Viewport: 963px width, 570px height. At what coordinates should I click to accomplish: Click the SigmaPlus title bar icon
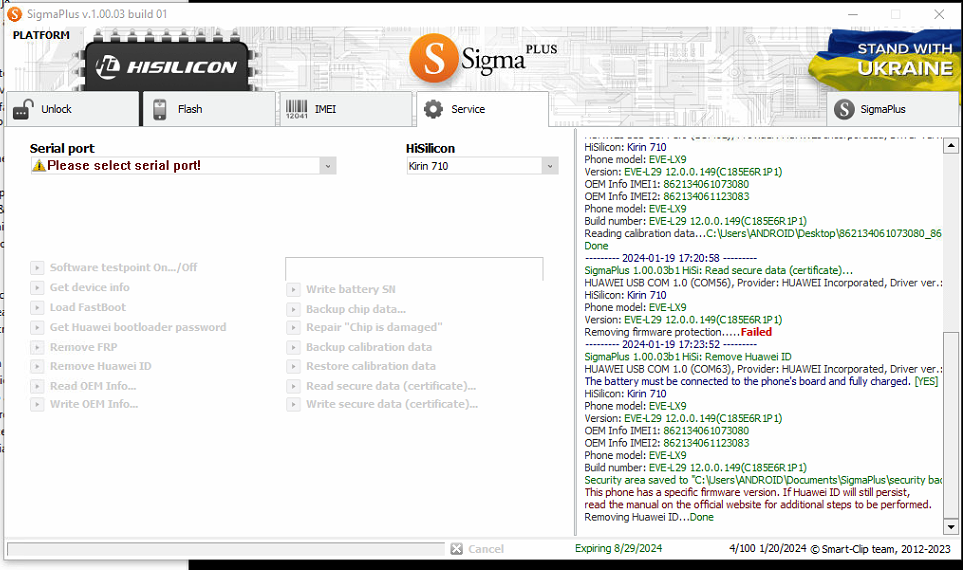[x=14, y=14]
